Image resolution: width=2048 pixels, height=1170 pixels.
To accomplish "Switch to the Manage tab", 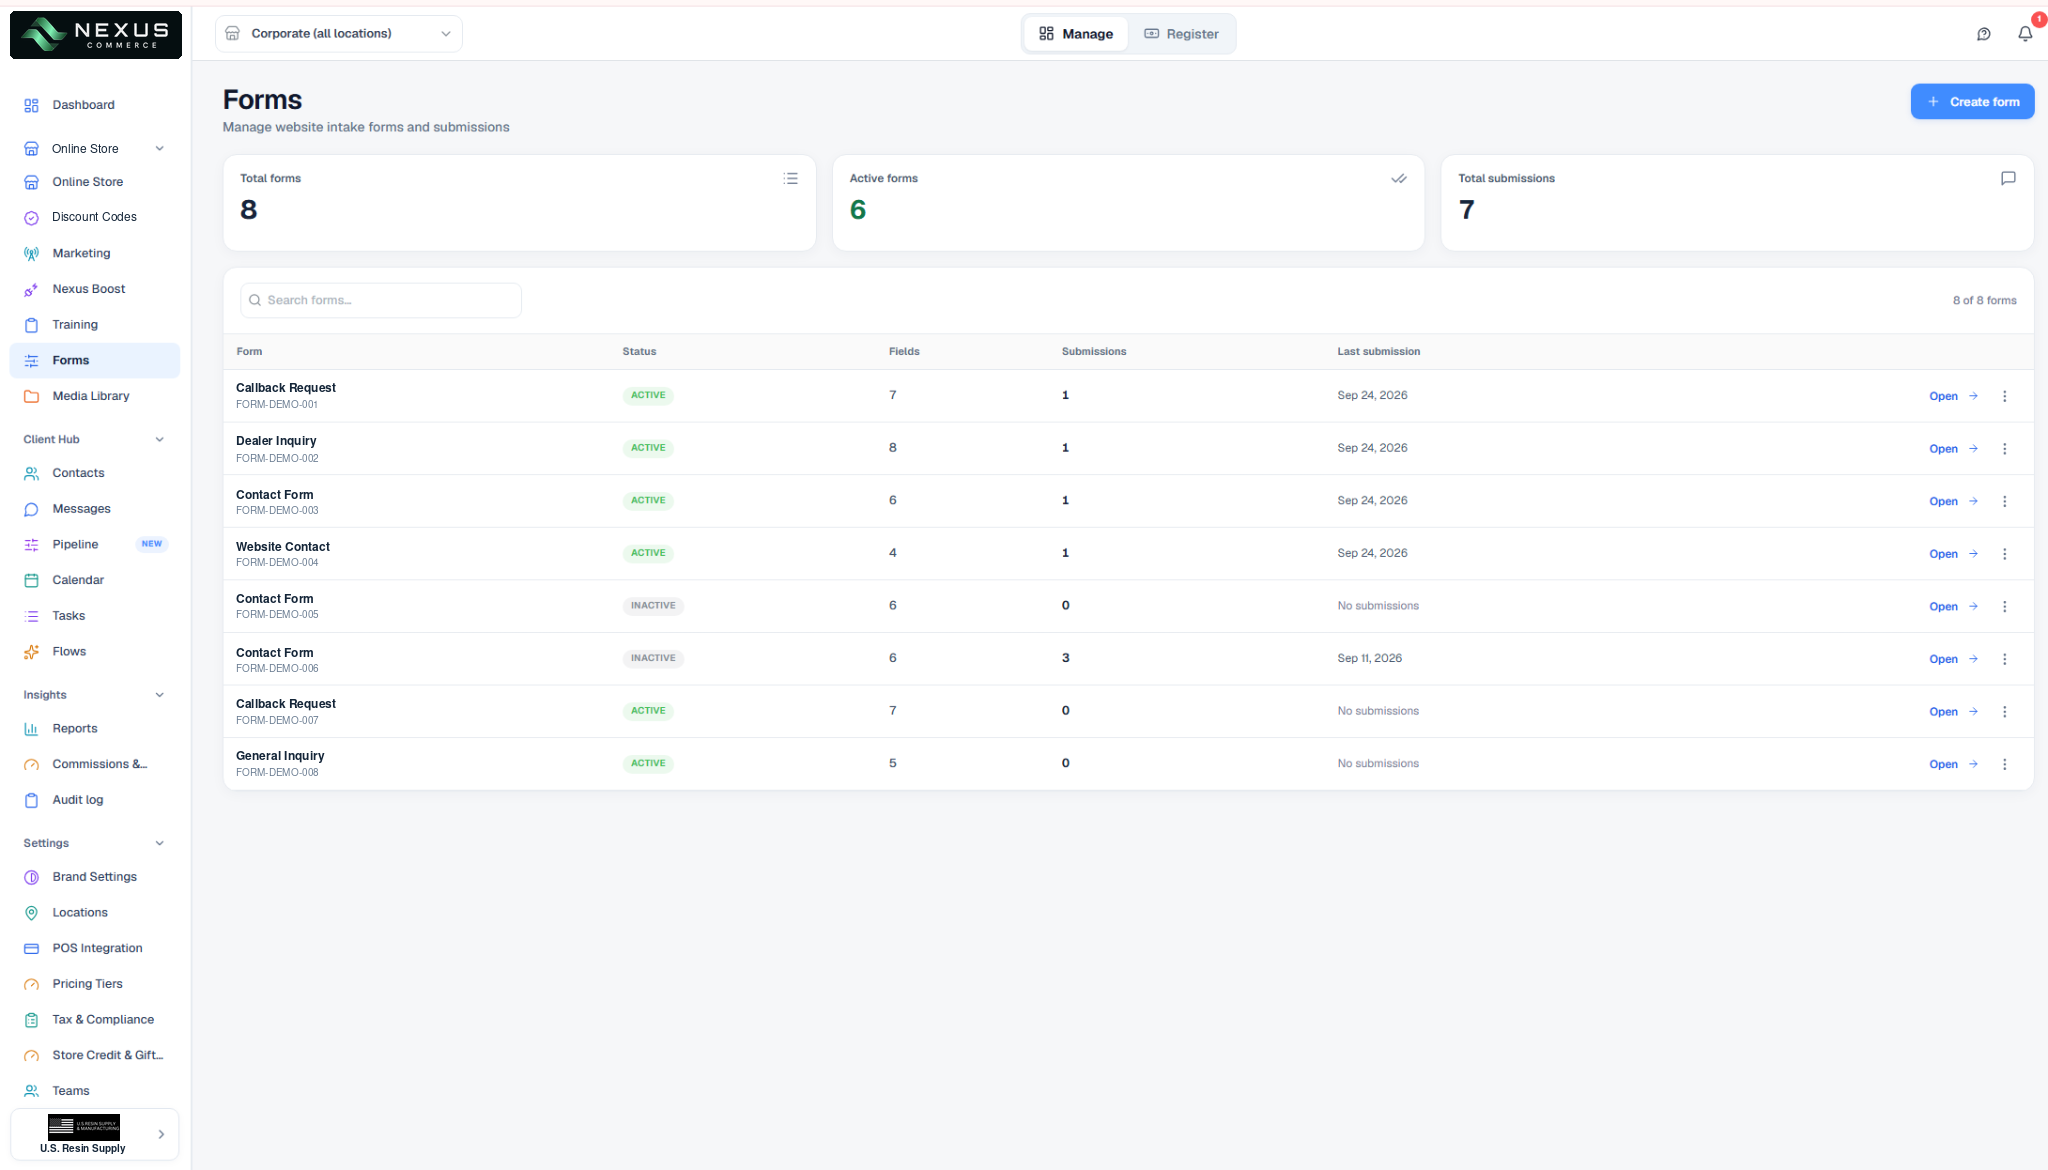I will pyautogui.click(x=1076, y=34).
